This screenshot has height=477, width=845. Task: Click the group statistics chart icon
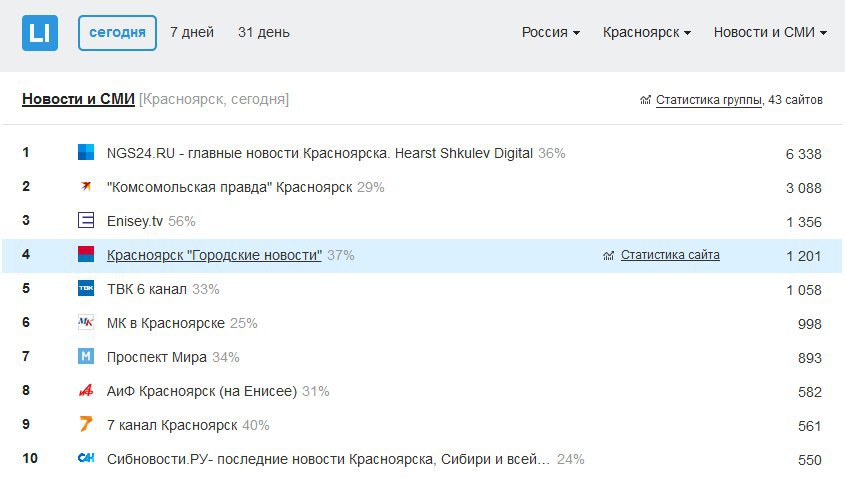[646, 100]
